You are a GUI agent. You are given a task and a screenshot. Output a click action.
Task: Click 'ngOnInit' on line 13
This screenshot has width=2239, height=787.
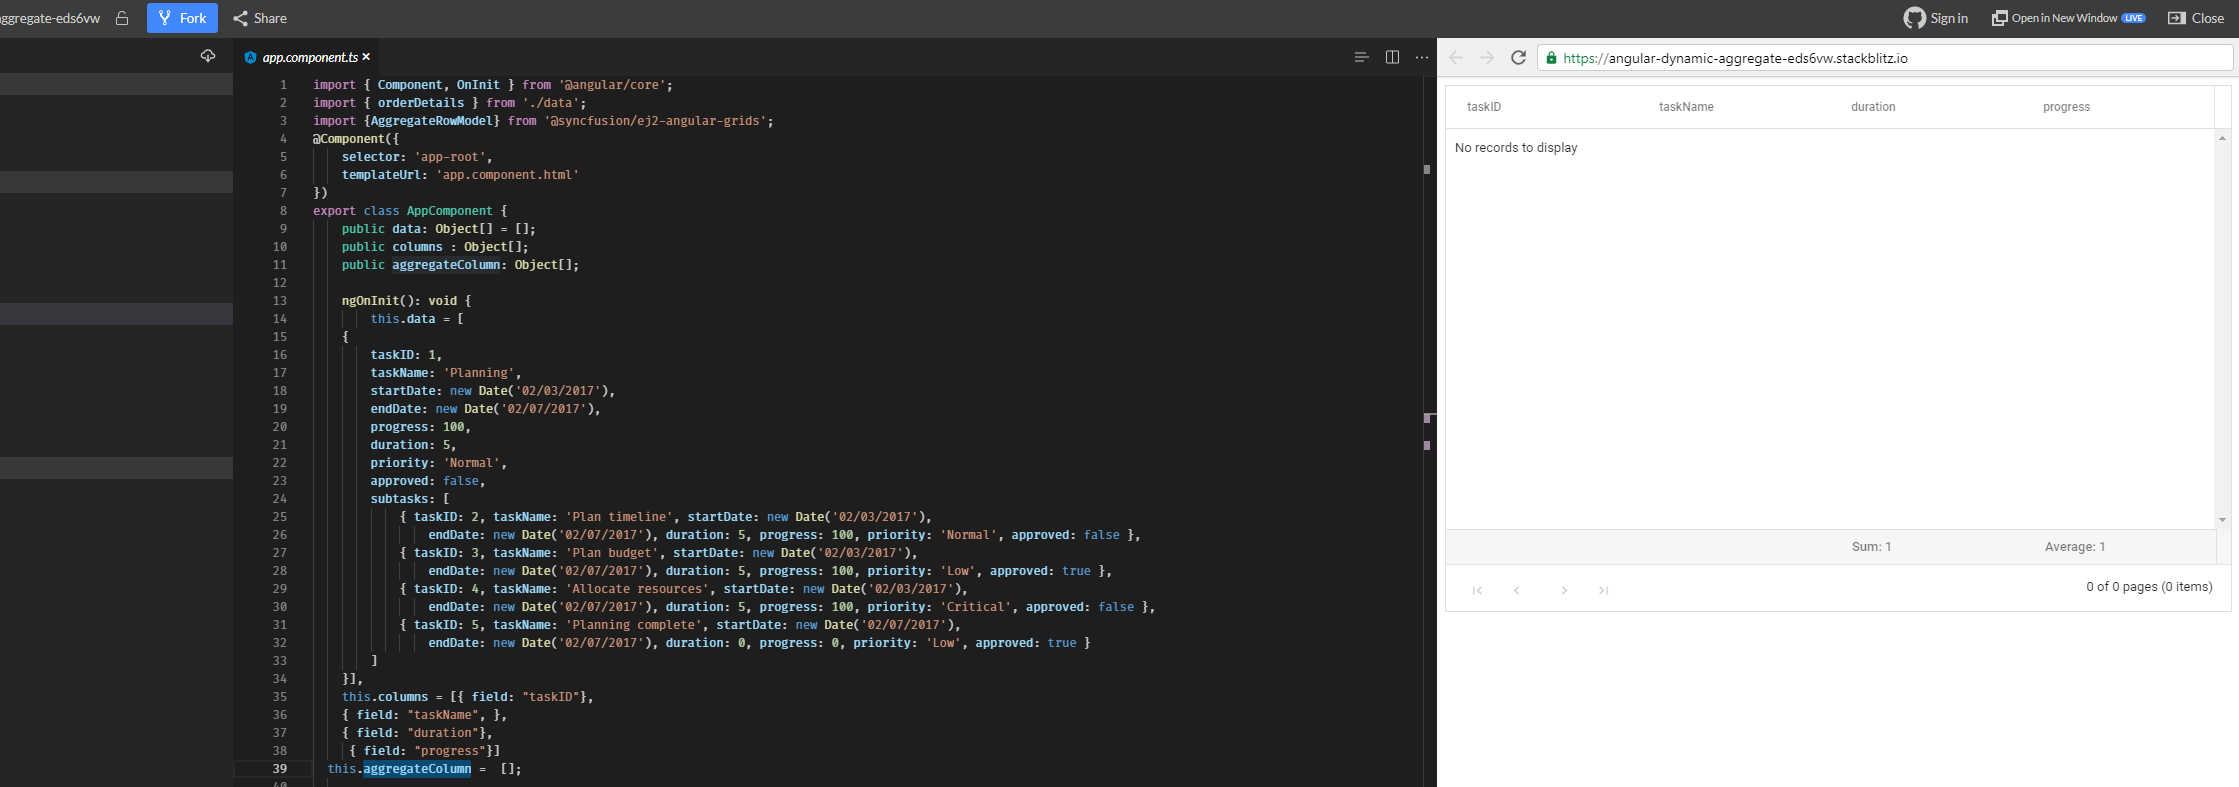(370, 301)
